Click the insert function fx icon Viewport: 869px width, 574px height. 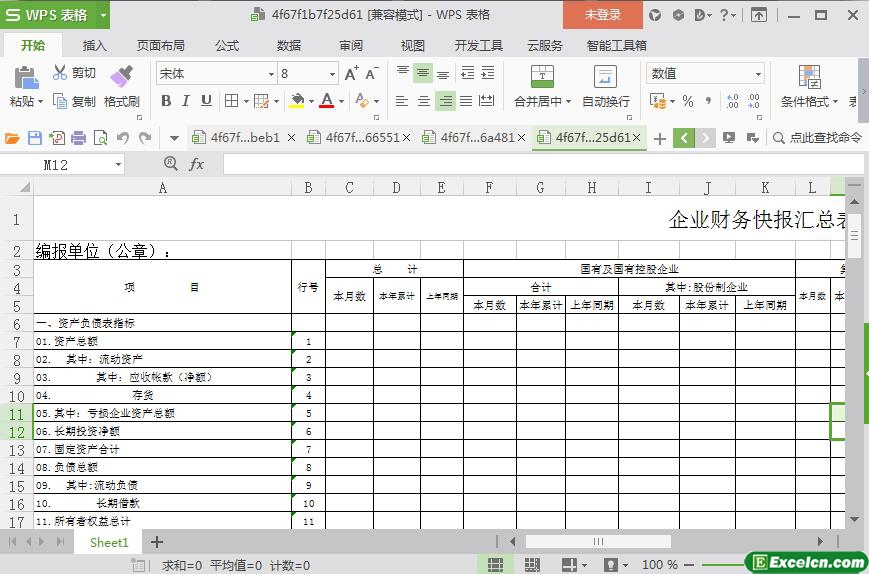click(x=196, y=164)
